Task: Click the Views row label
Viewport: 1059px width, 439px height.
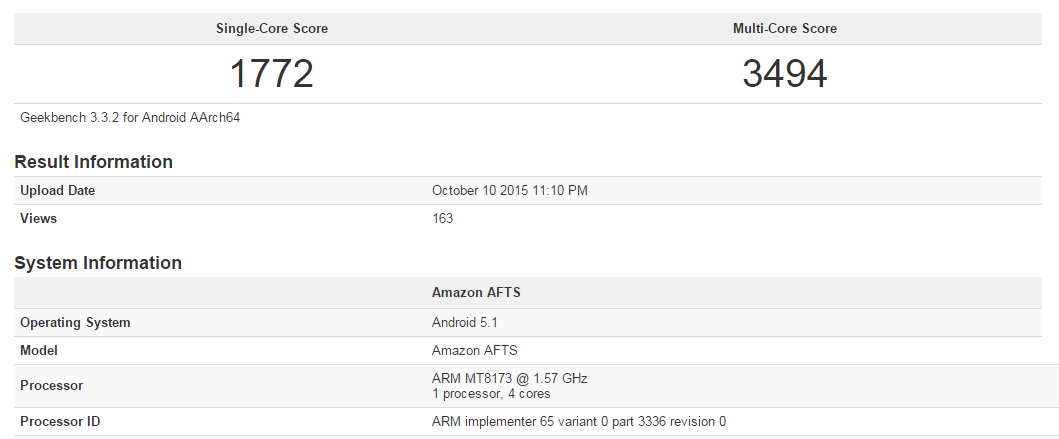Action: [39, 218]
